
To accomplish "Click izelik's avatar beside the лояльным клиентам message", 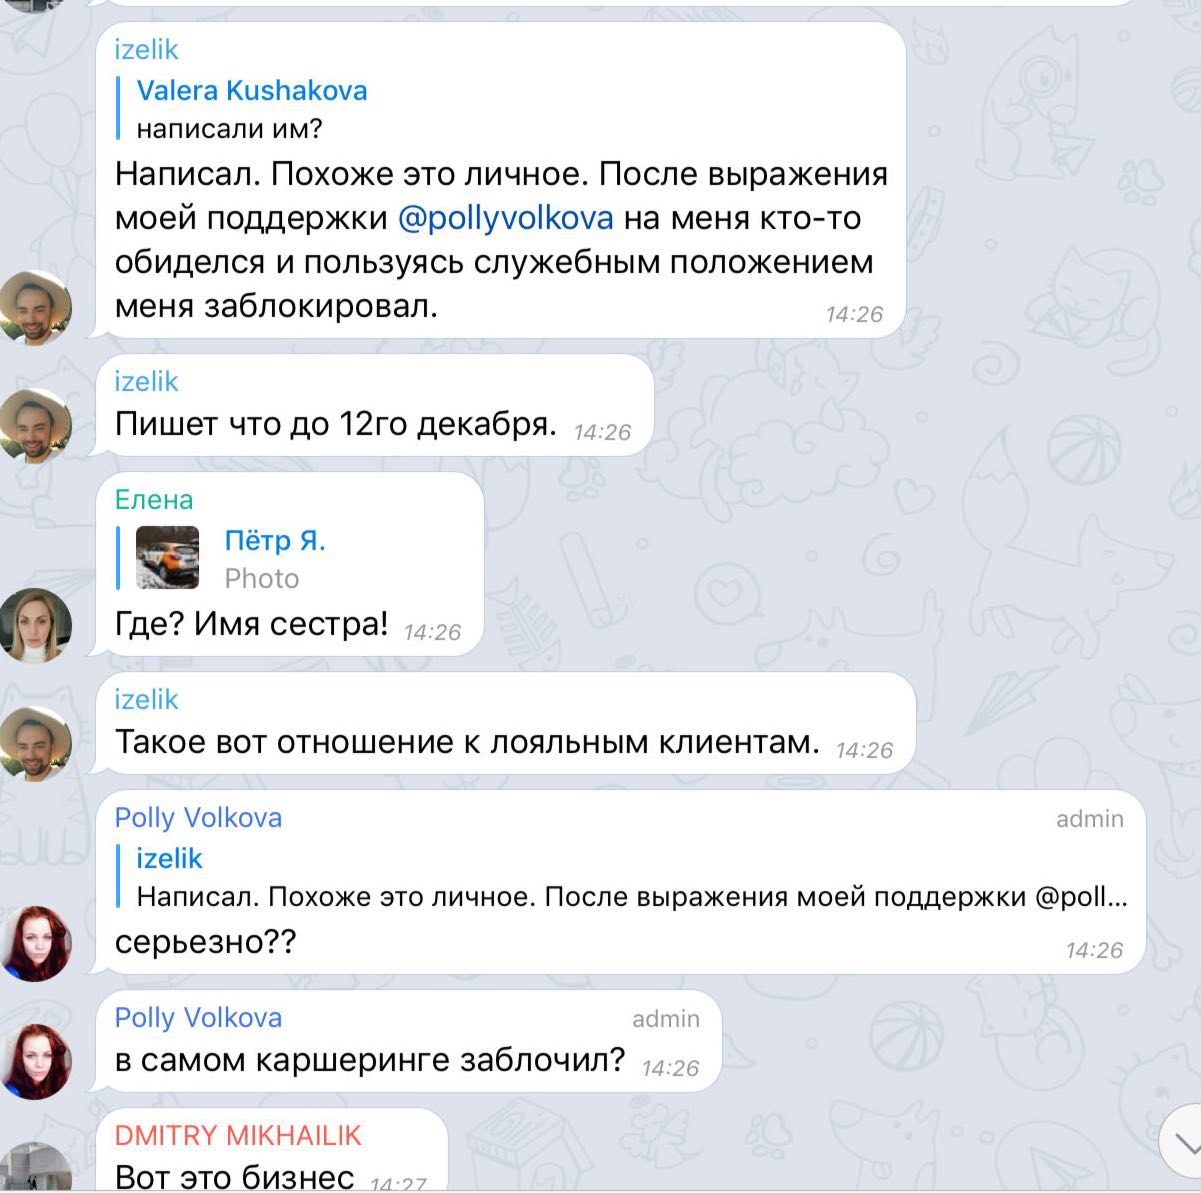I will tap(36, 743).
